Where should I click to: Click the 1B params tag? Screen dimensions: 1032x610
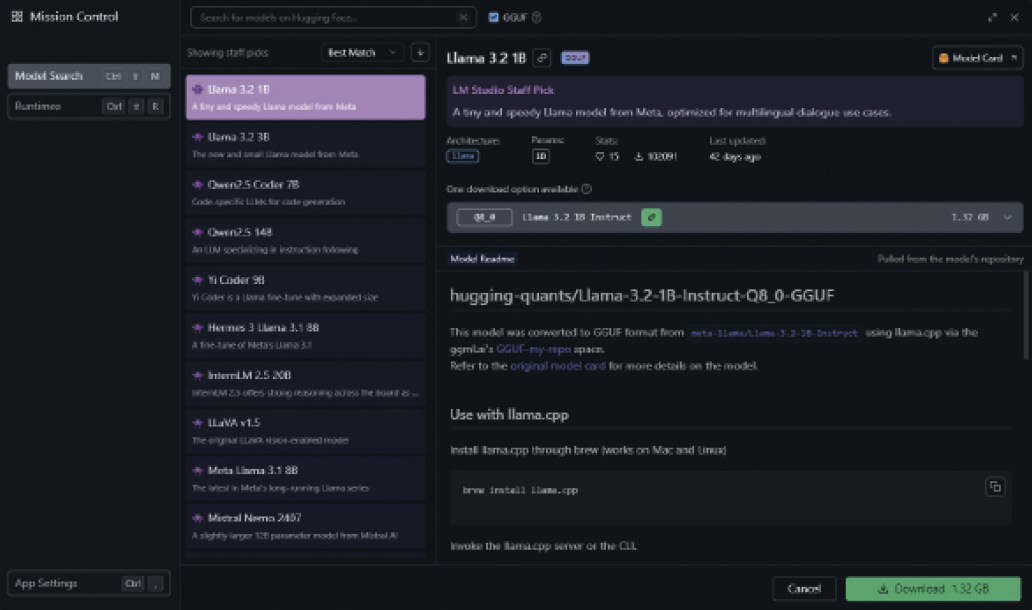click(540, 156)
